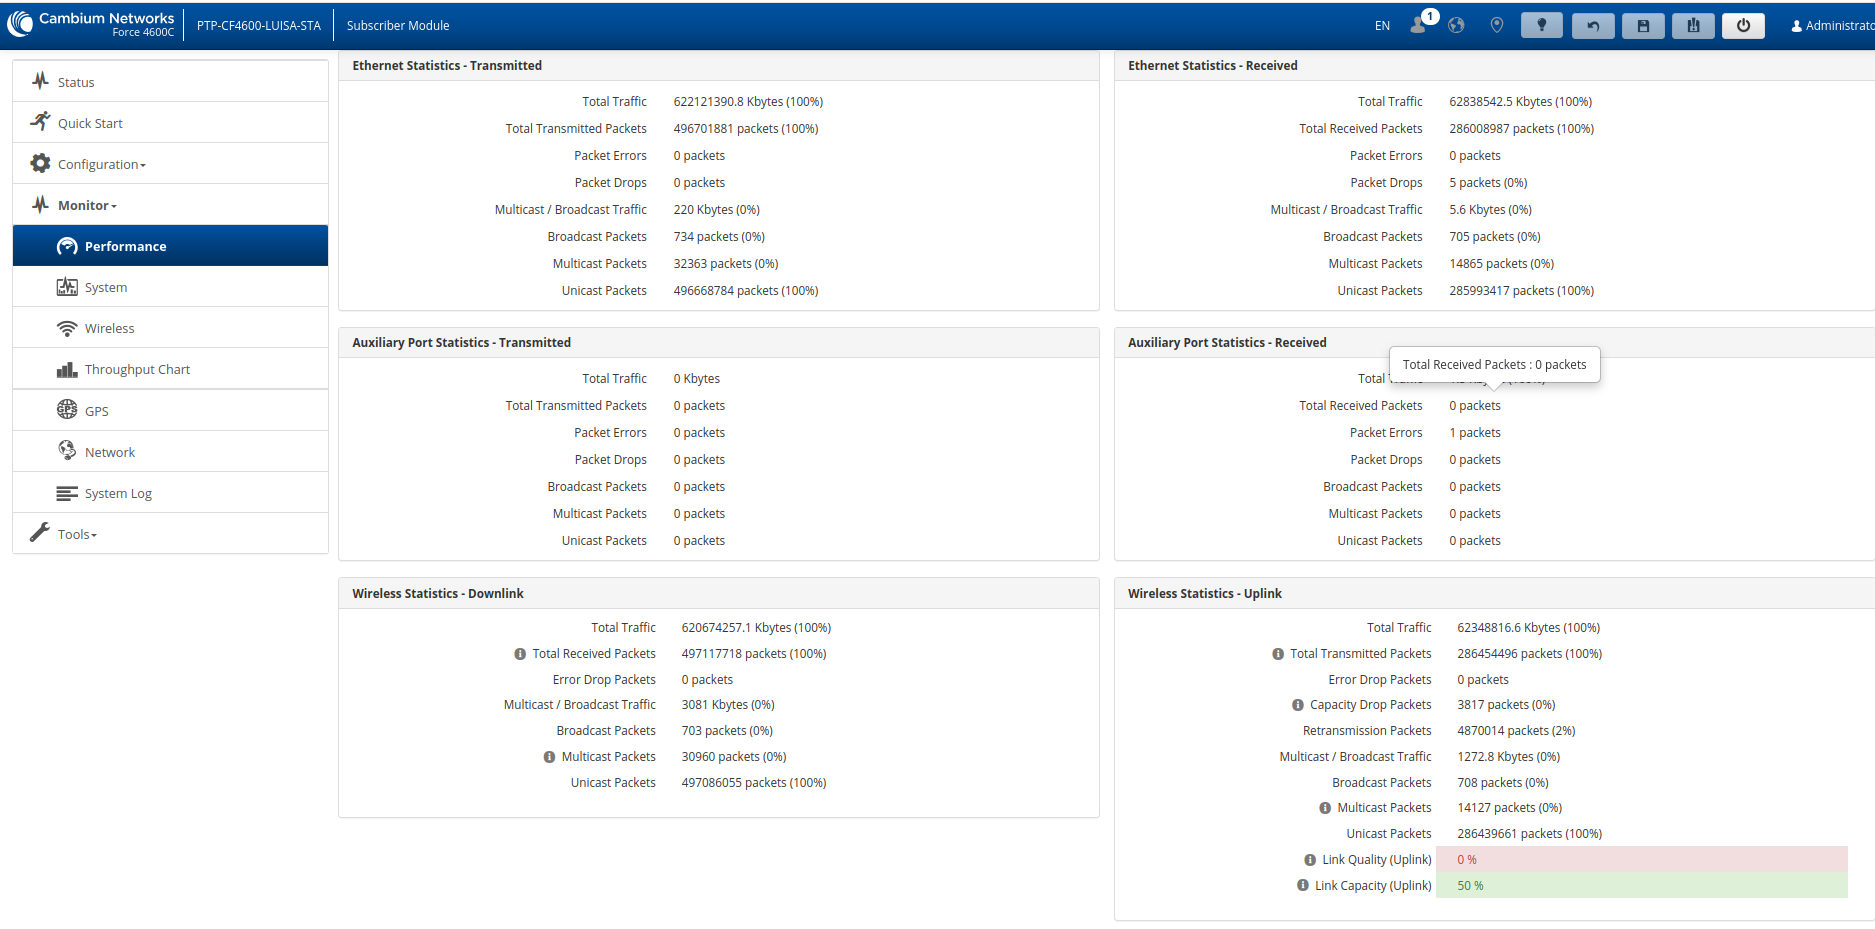Click the Quick Start runner icon
This screenshot has width=1875, height=929.
pos(40,121)
